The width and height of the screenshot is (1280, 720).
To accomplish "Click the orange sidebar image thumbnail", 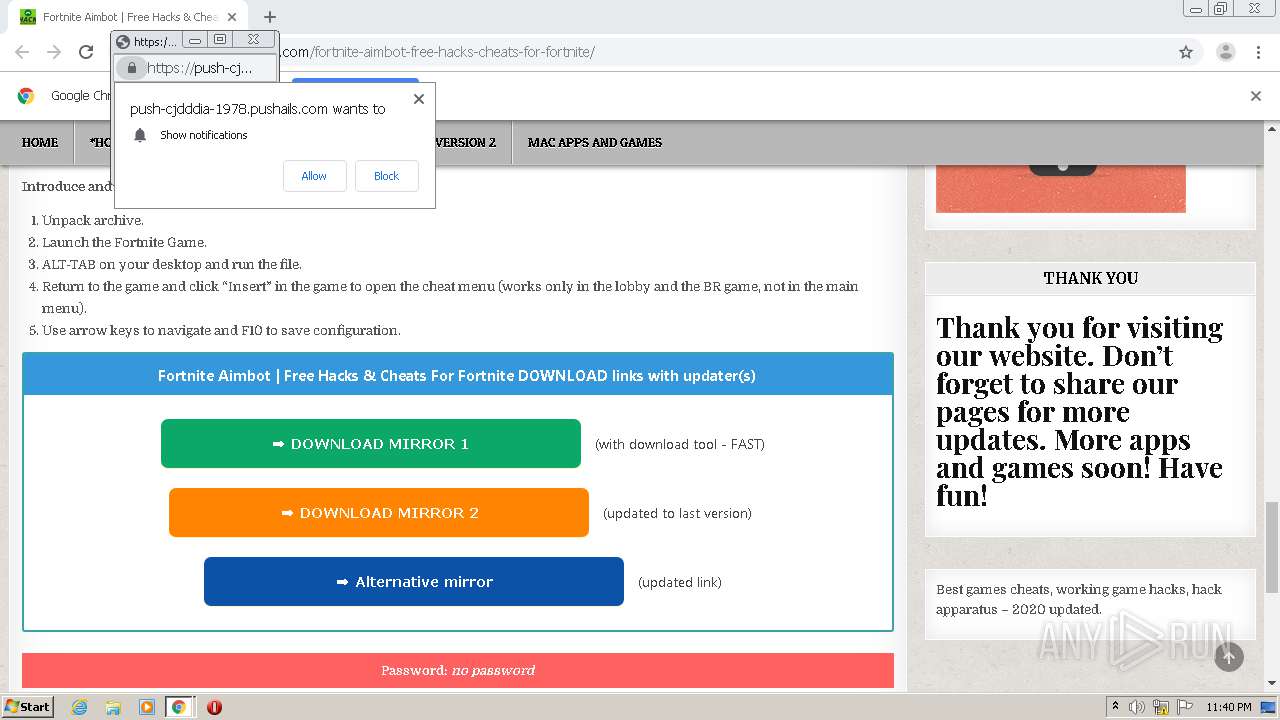I will point(1061,189).
